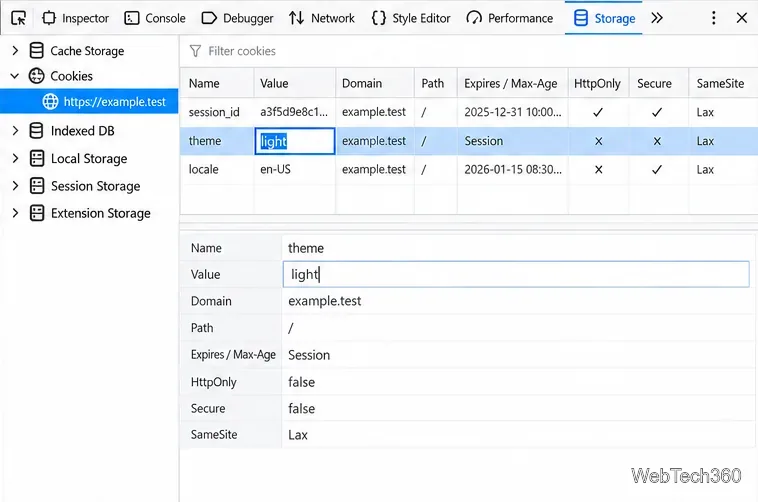Image resolution: width=758 pixels, height=502 pixels.
Task: Select the locale cookie name cell
Action: (x=217, y=170)
